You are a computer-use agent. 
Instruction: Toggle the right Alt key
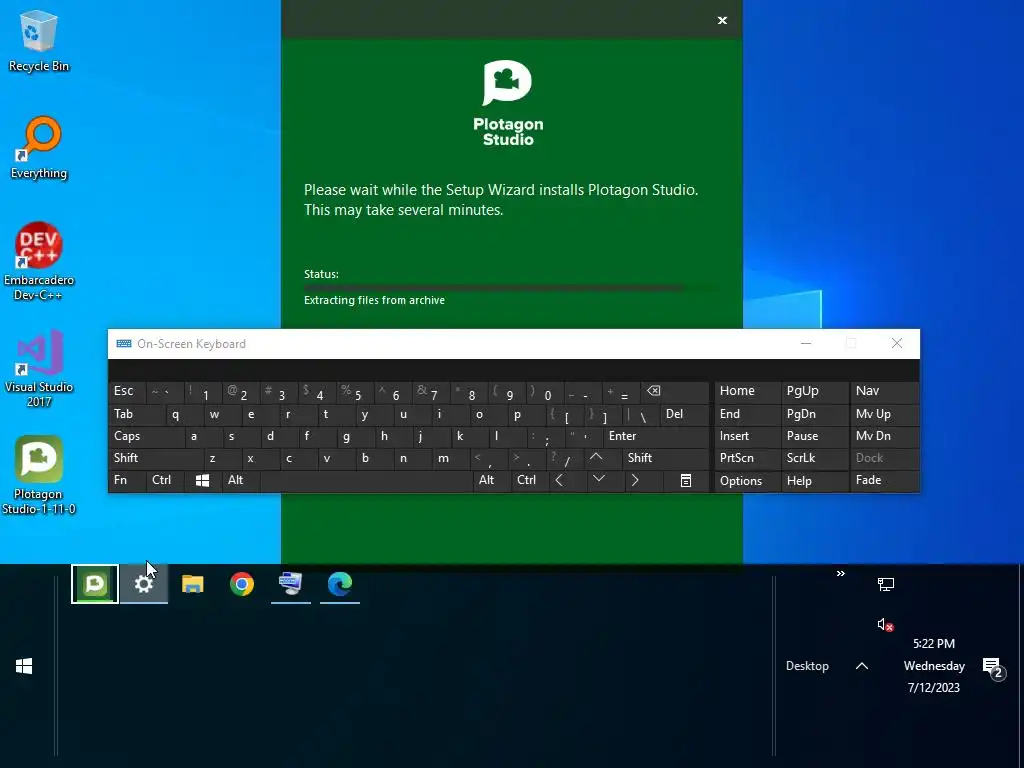click(x=490, y=481)
